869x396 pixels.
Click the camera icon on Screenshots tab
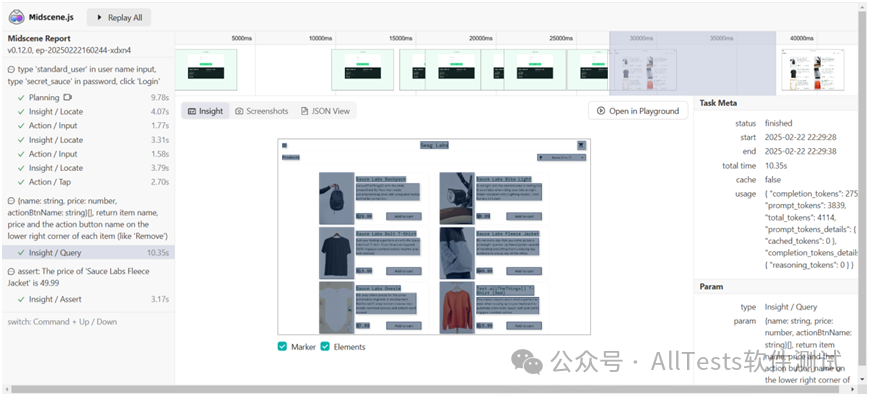tap(239, 111)
